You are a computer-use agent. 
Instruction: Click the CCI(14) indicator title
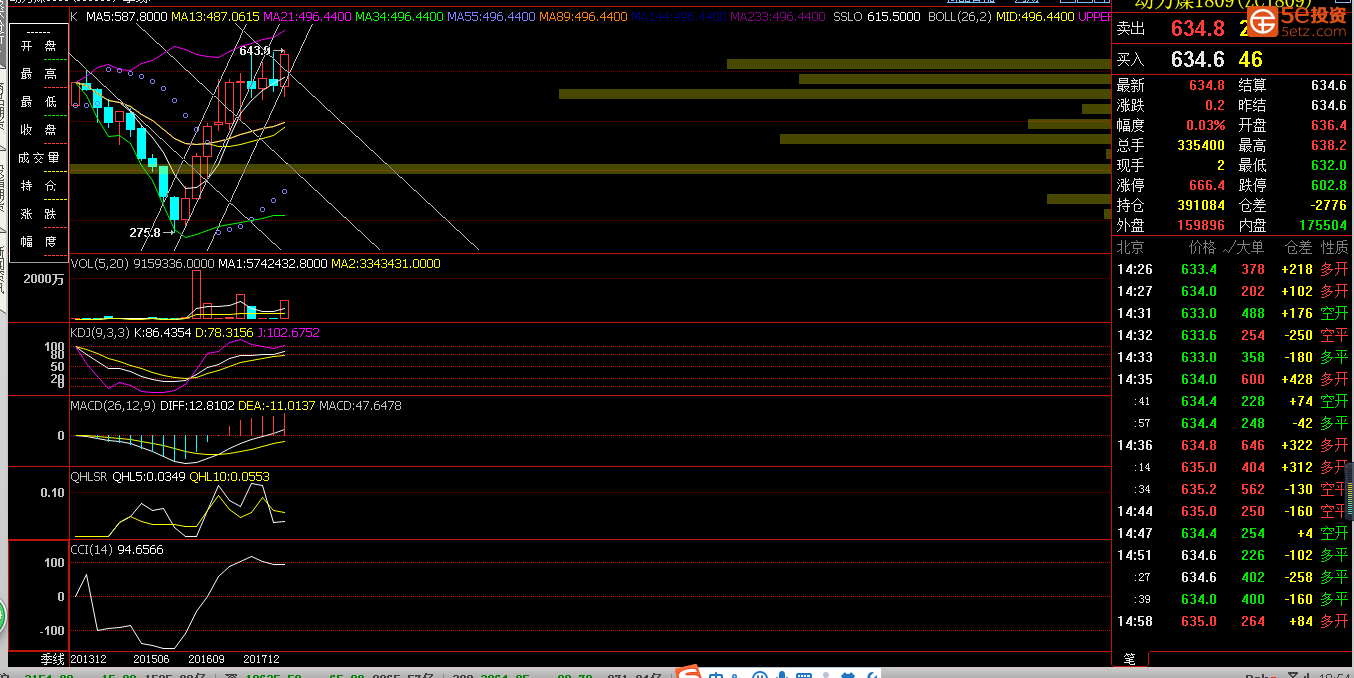point(92,549)
